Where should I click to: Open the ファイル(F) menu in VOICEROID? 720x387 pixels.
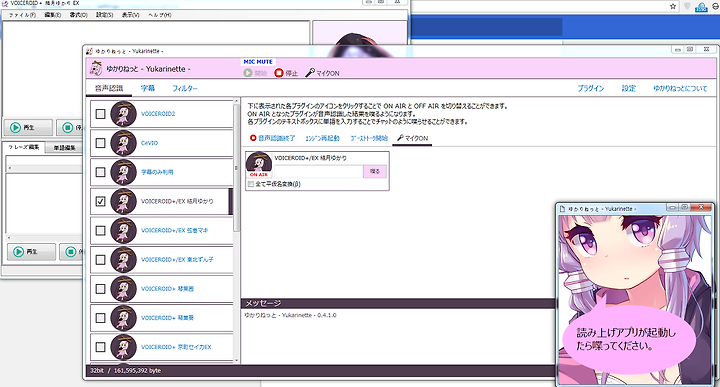[22, 15]
